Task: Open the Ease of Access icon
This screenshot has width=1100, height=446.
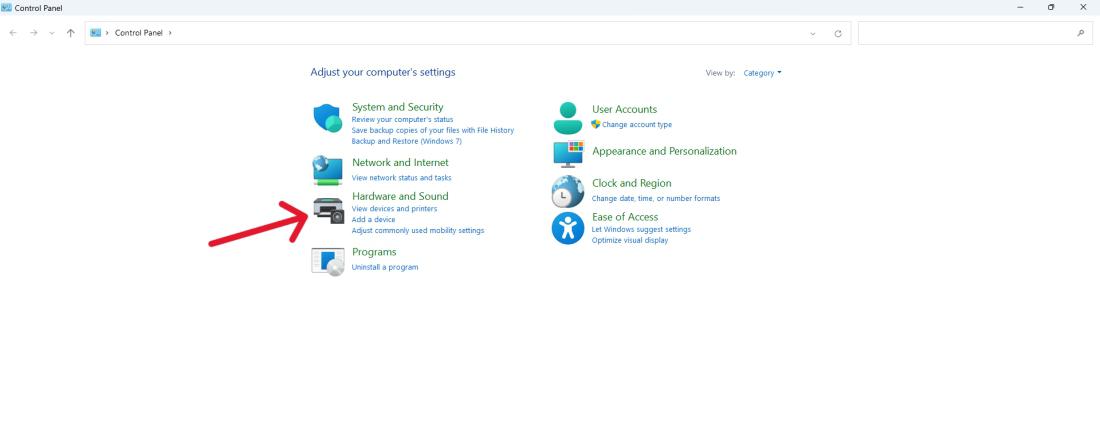Action: click(x=568, y=228)
